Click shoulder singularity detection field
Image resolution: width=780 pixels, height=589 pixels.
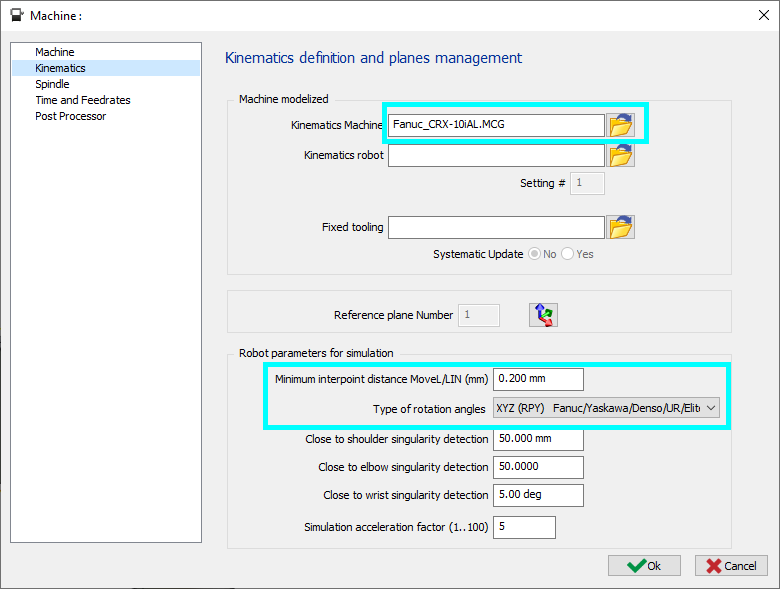coord(538,439)
